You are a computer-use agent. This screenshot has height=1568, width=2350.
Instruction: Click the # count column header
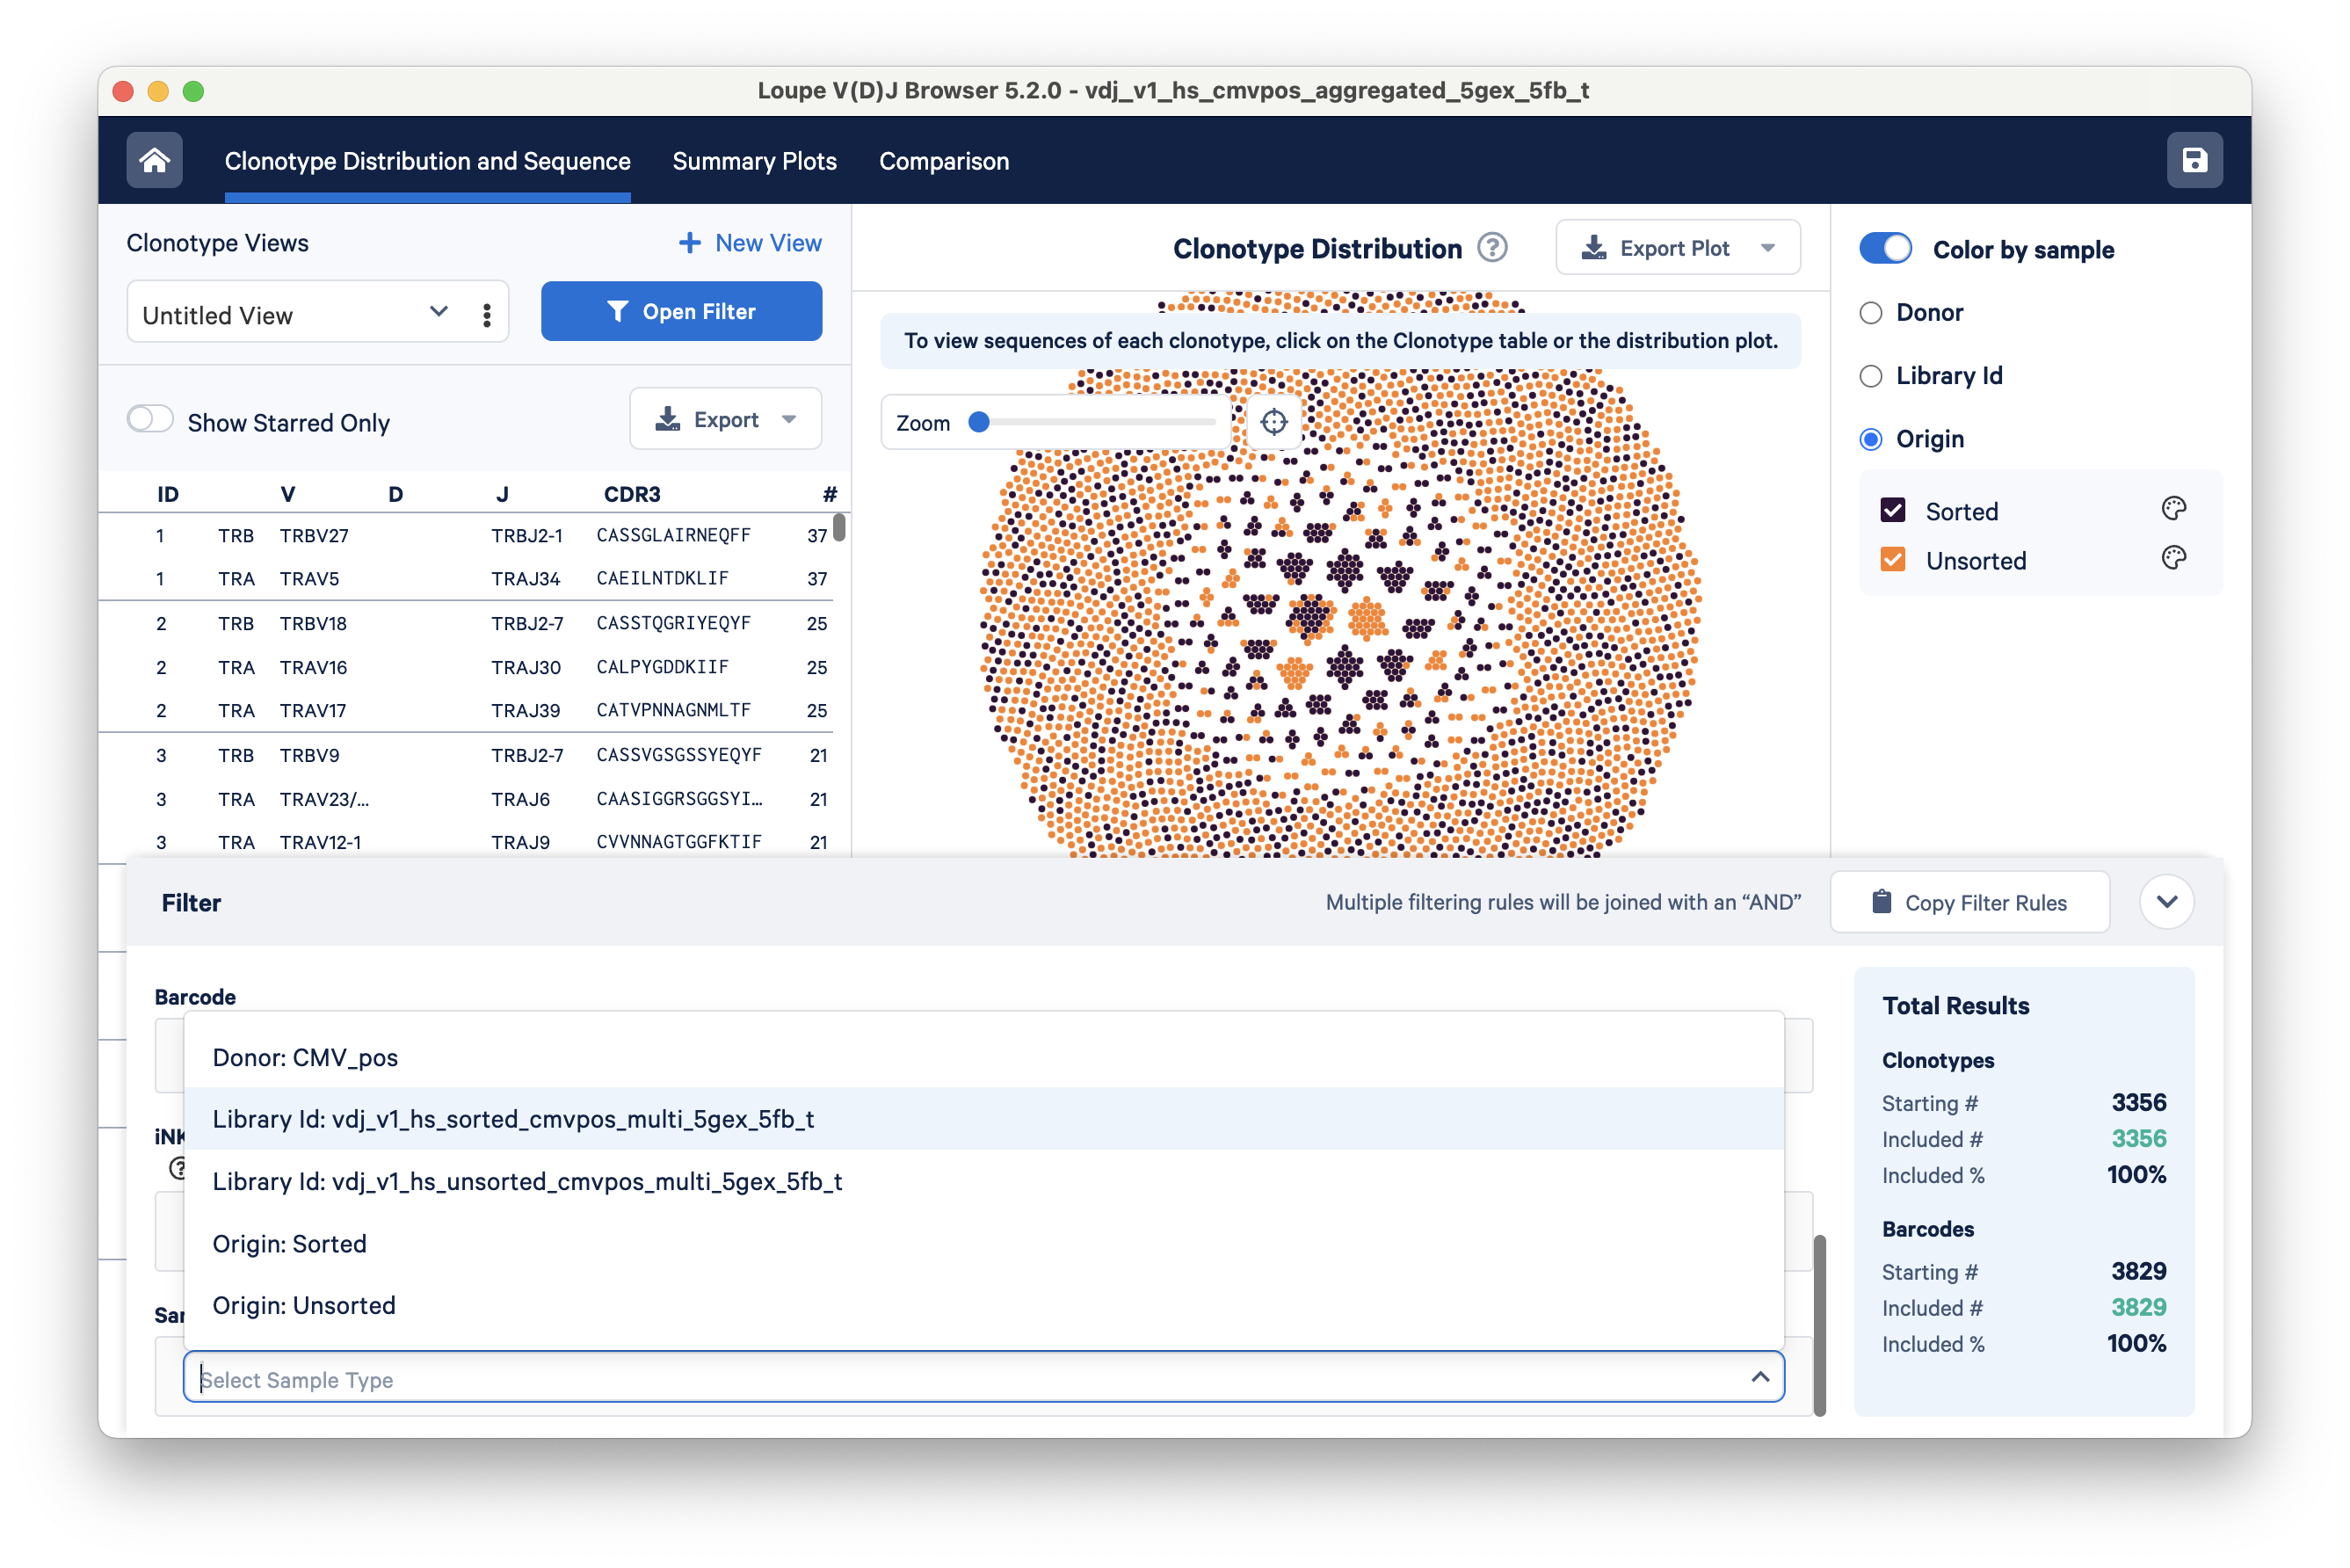[x=829, y=494]
